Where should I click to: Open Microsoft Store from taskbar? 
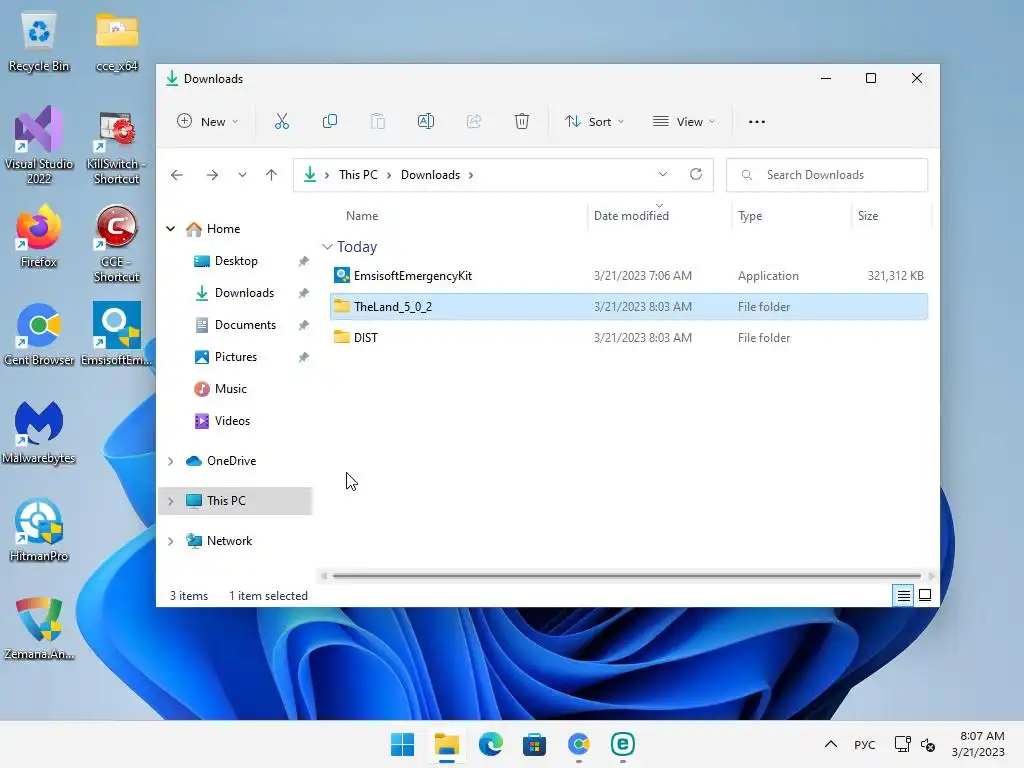click(534, 744)
